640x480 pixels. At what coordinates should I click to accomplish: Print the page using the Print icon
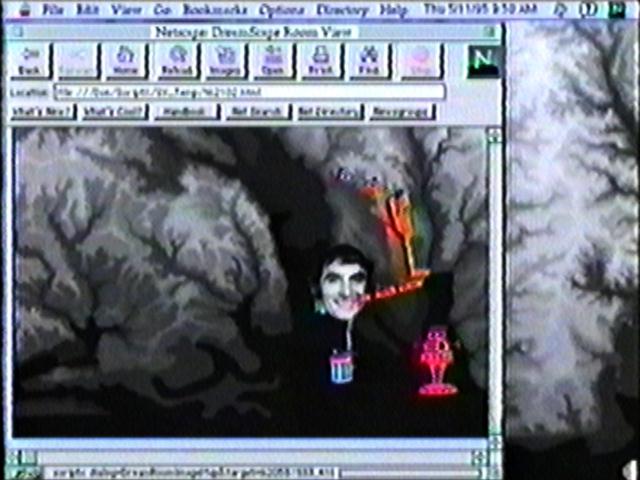click(x=321, y=60)
